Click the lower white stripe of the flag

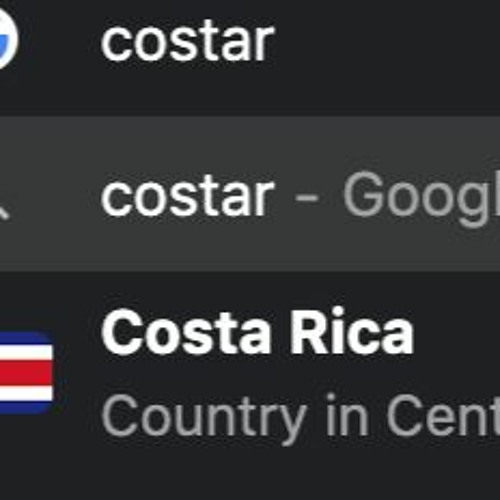point(26,393)
